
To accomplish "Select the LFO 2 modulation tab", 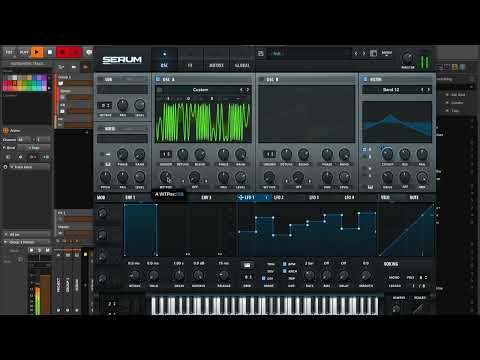I will 279,197.
